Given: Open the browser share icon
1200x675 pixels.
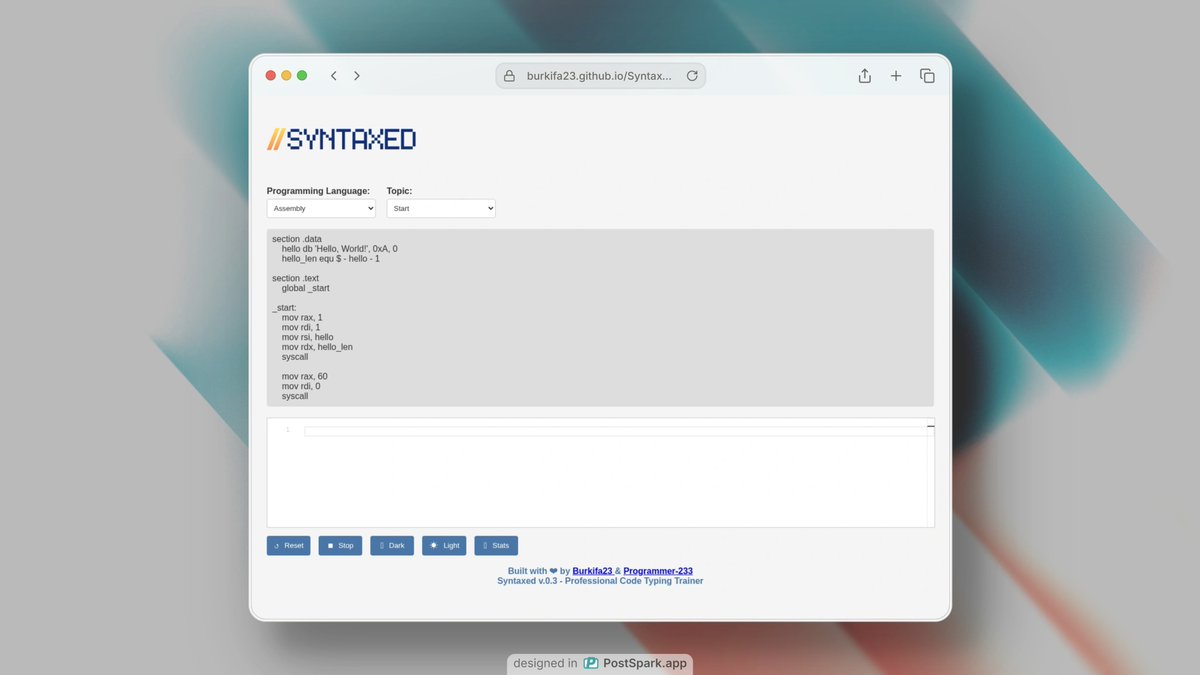Looking at the screenshot, I should pyautogui.click(x=865, y=76).
